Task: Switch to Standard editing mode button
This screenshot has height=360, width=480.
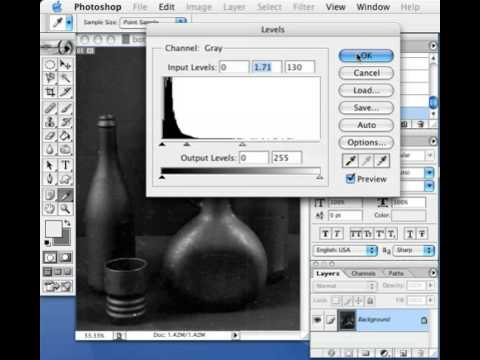Action: point(50,257)
